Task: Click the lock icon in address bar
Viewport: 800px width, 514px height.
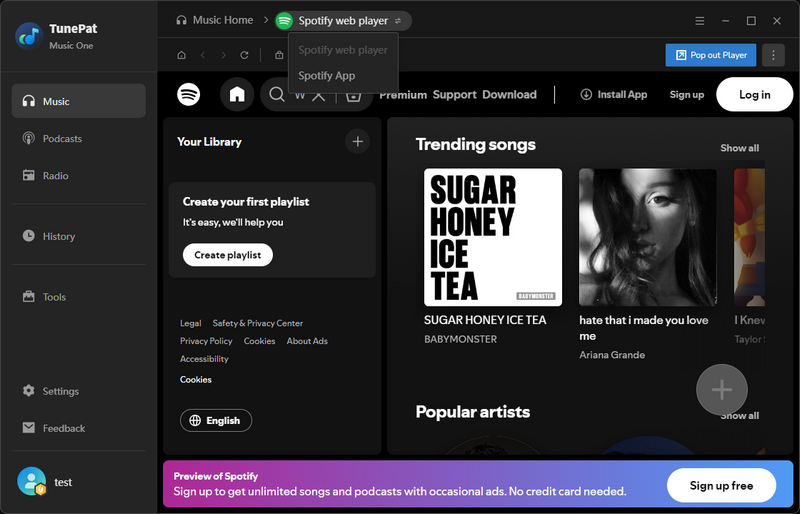Action: (279, 55)
